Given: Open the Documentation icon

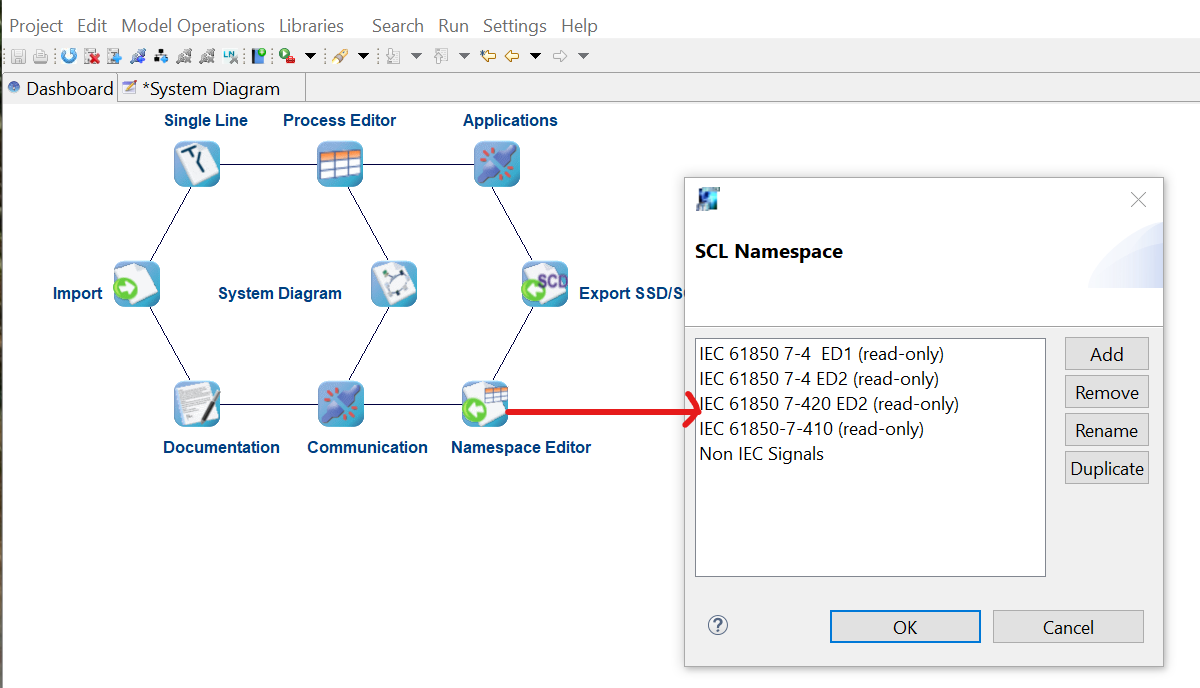Looking at the screenshot, I should pos(196,404).
